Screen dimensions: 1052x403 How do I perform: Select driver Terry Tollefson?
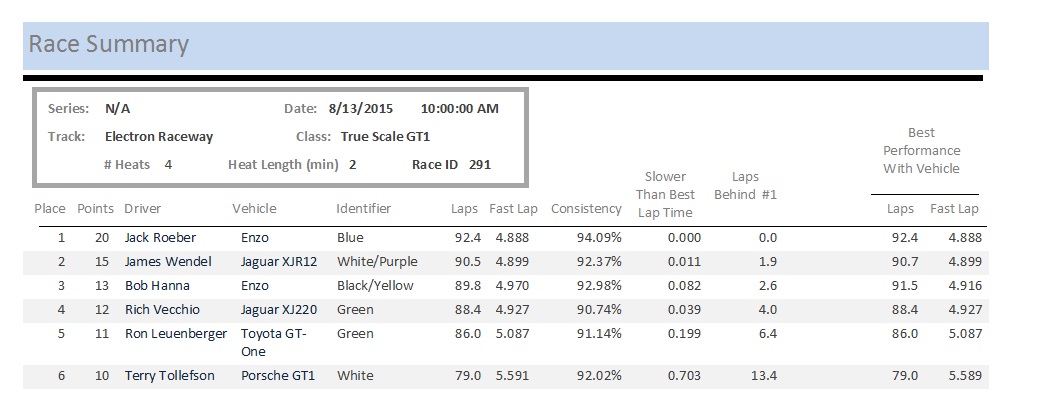170,376
